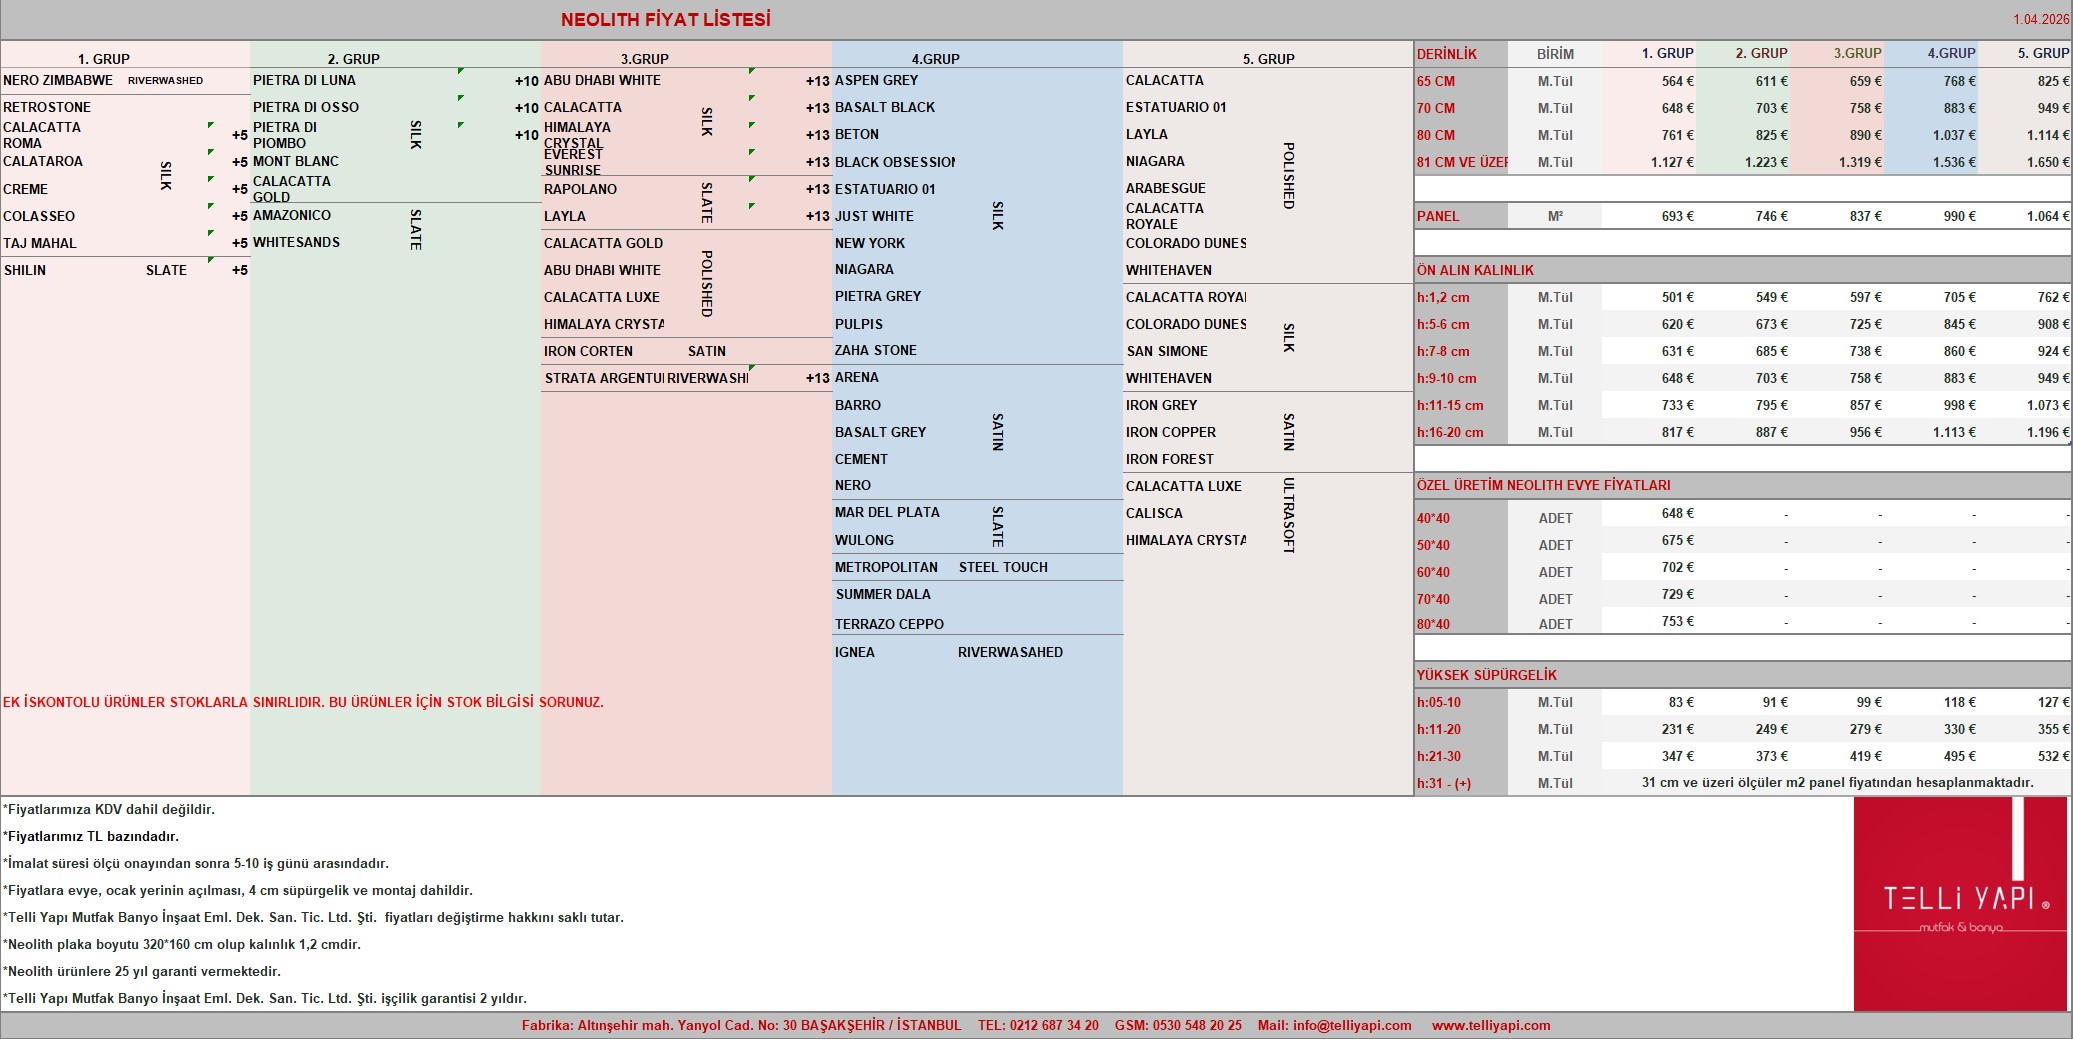
Task: Click the Telli Yapı logo image
Action: (1960, 903)
